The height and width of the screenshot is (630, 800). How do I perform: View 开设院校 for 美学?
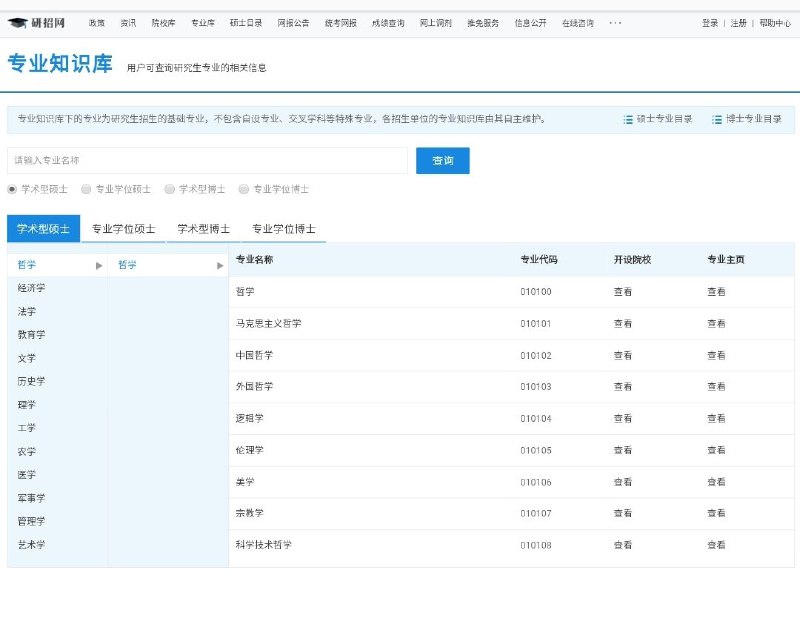click(623, 482)
